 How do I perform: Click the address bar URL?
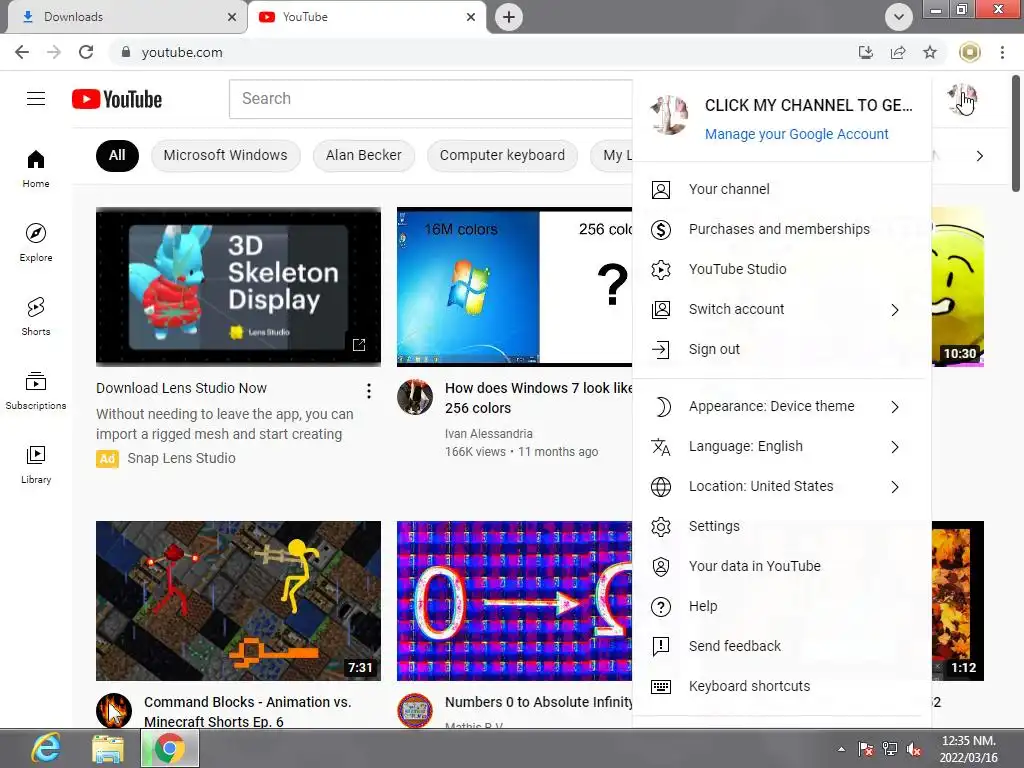click(x=182, y=52)
